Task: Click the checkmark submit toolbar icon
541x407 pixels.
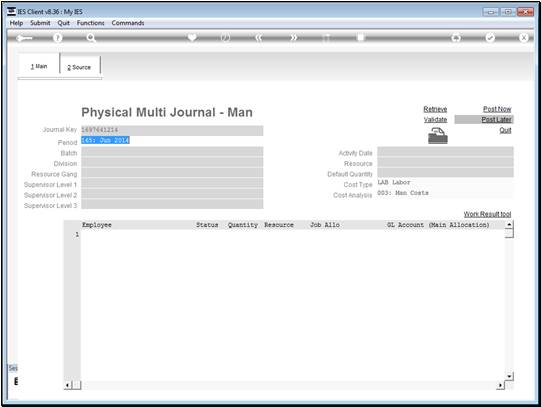Action: pyautogui.click(x=490, y=38)
